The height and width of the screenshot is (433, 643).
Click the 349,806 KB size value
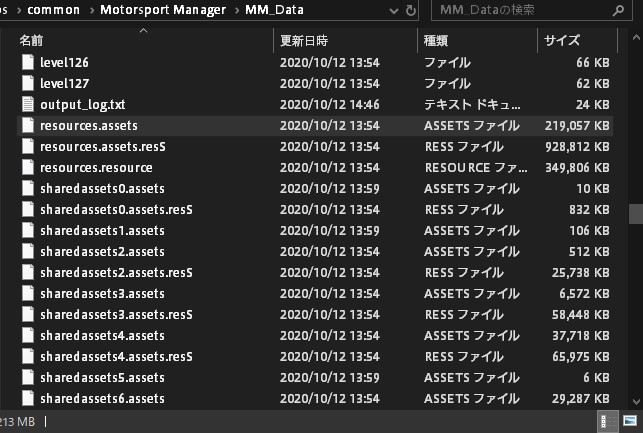coord(577,167)
